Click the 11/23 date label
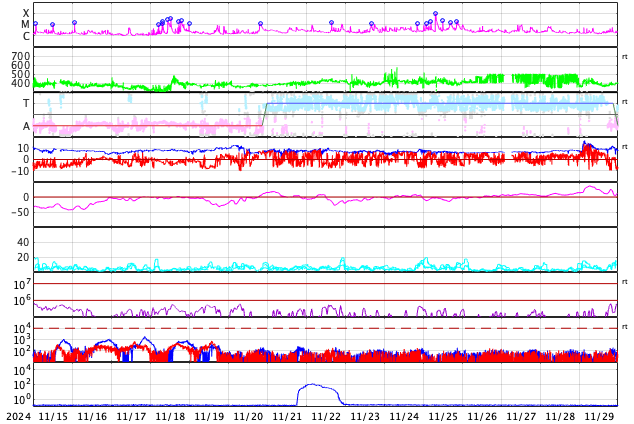634x424 pixels. (x=365, y=417)
